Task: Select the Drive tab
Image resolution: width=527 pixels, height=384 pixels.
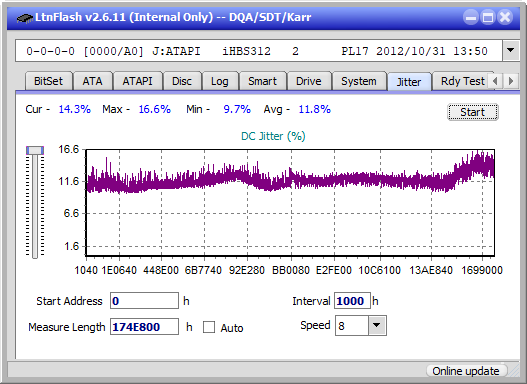Action: click(309, 81)
